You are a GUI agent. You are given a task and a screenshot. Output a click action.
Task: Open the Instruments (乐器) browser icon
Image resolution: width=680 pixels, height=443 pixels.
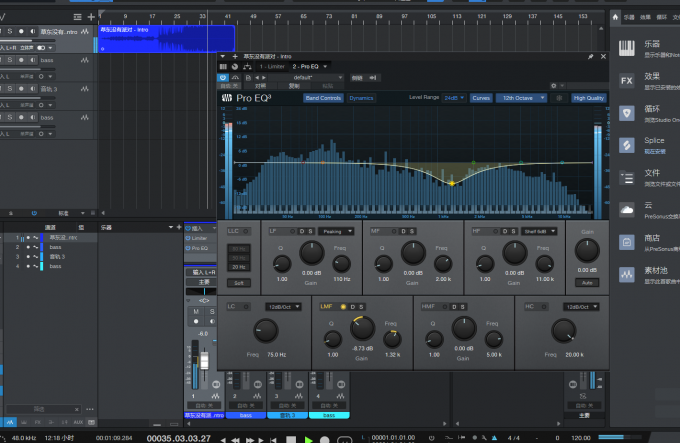tap(627, 48)
